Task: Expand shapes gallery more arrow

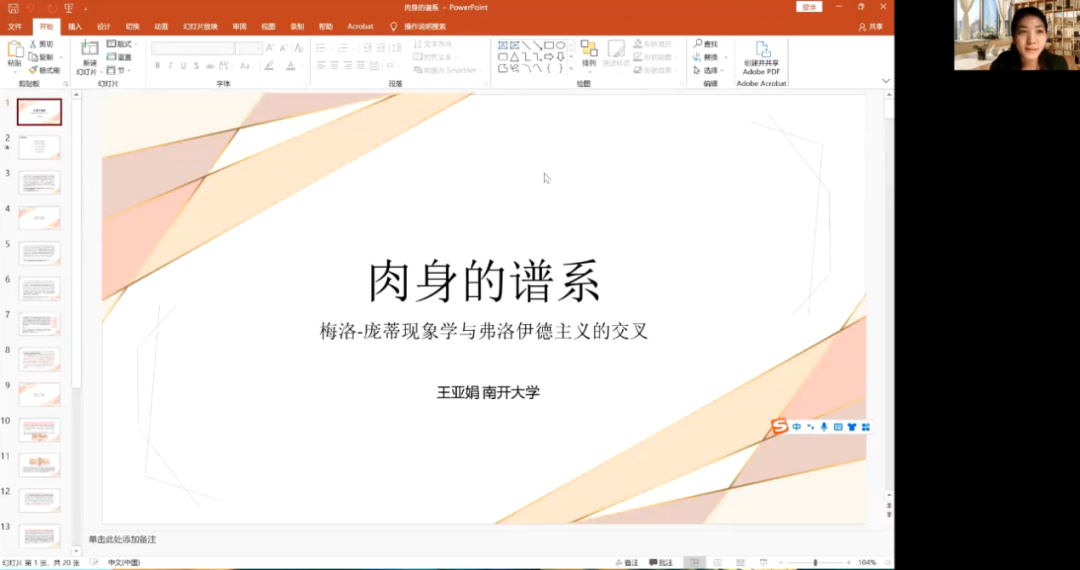Action: pyautogui.click(x=571, y=68)
